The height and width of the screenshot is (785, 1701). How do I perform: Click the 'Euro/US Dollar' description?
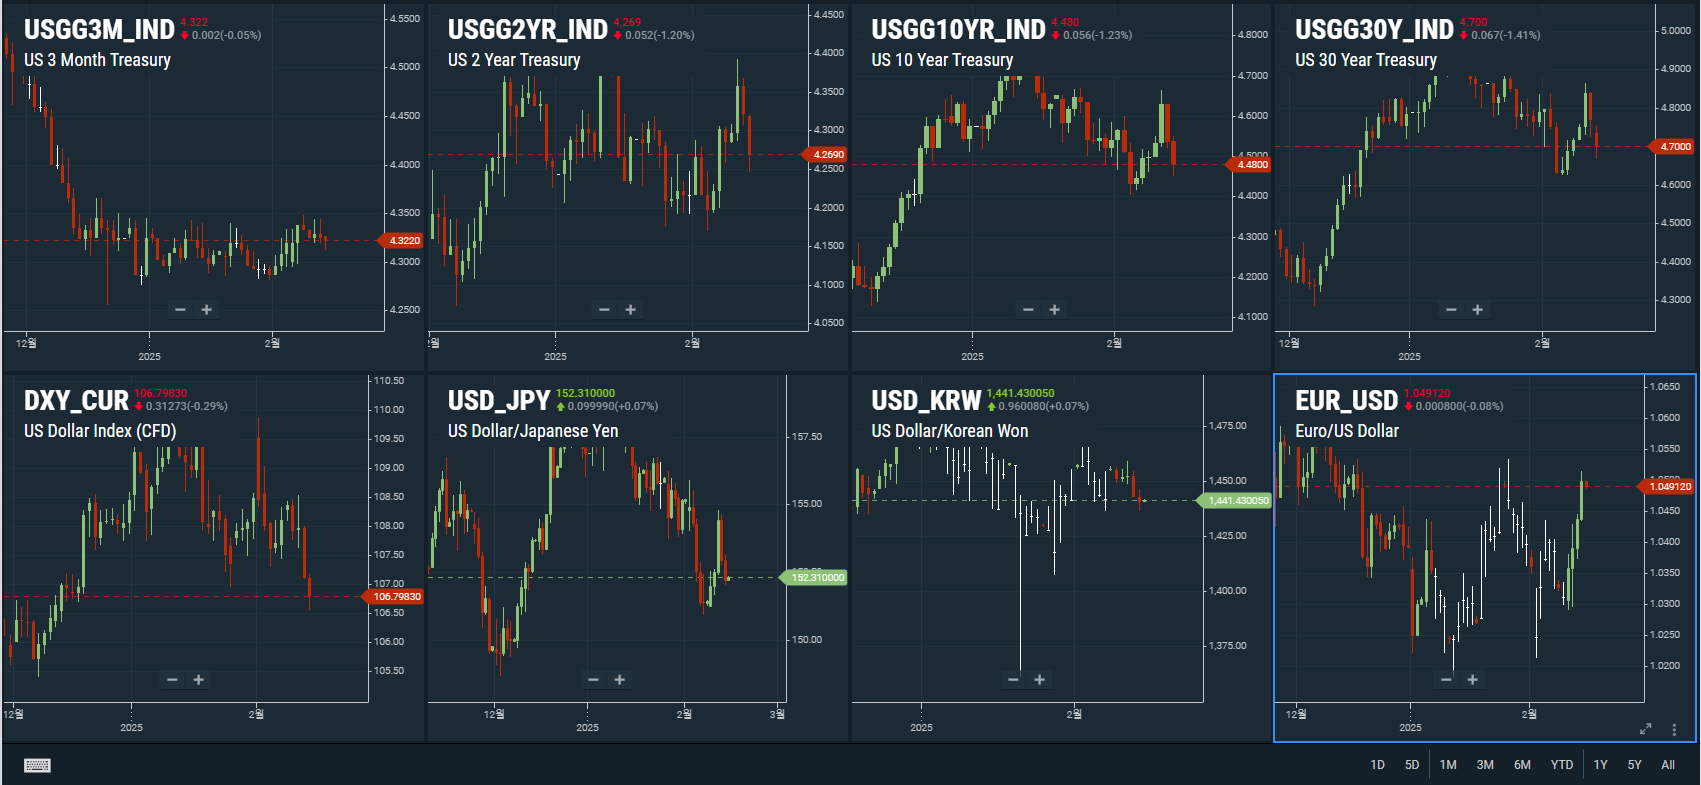pyautogui.click(x=1347, y=431)
